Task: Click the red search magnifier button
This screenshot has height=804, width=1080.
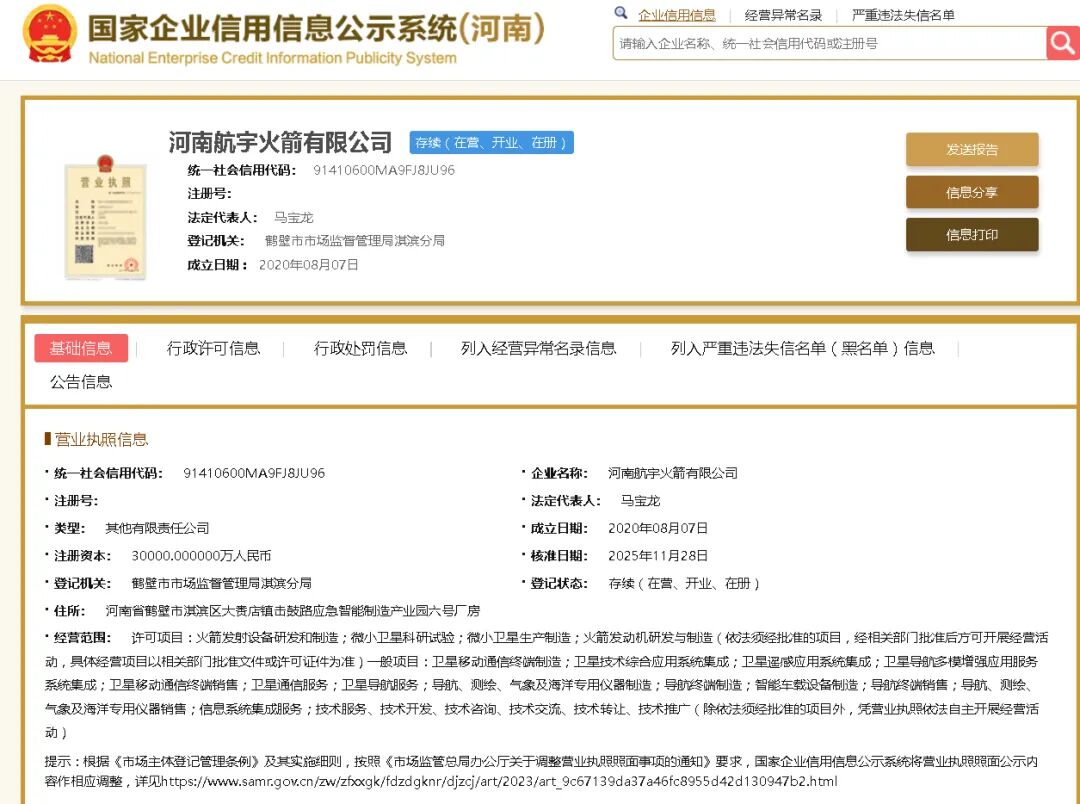Action: tap(1061, 43)
